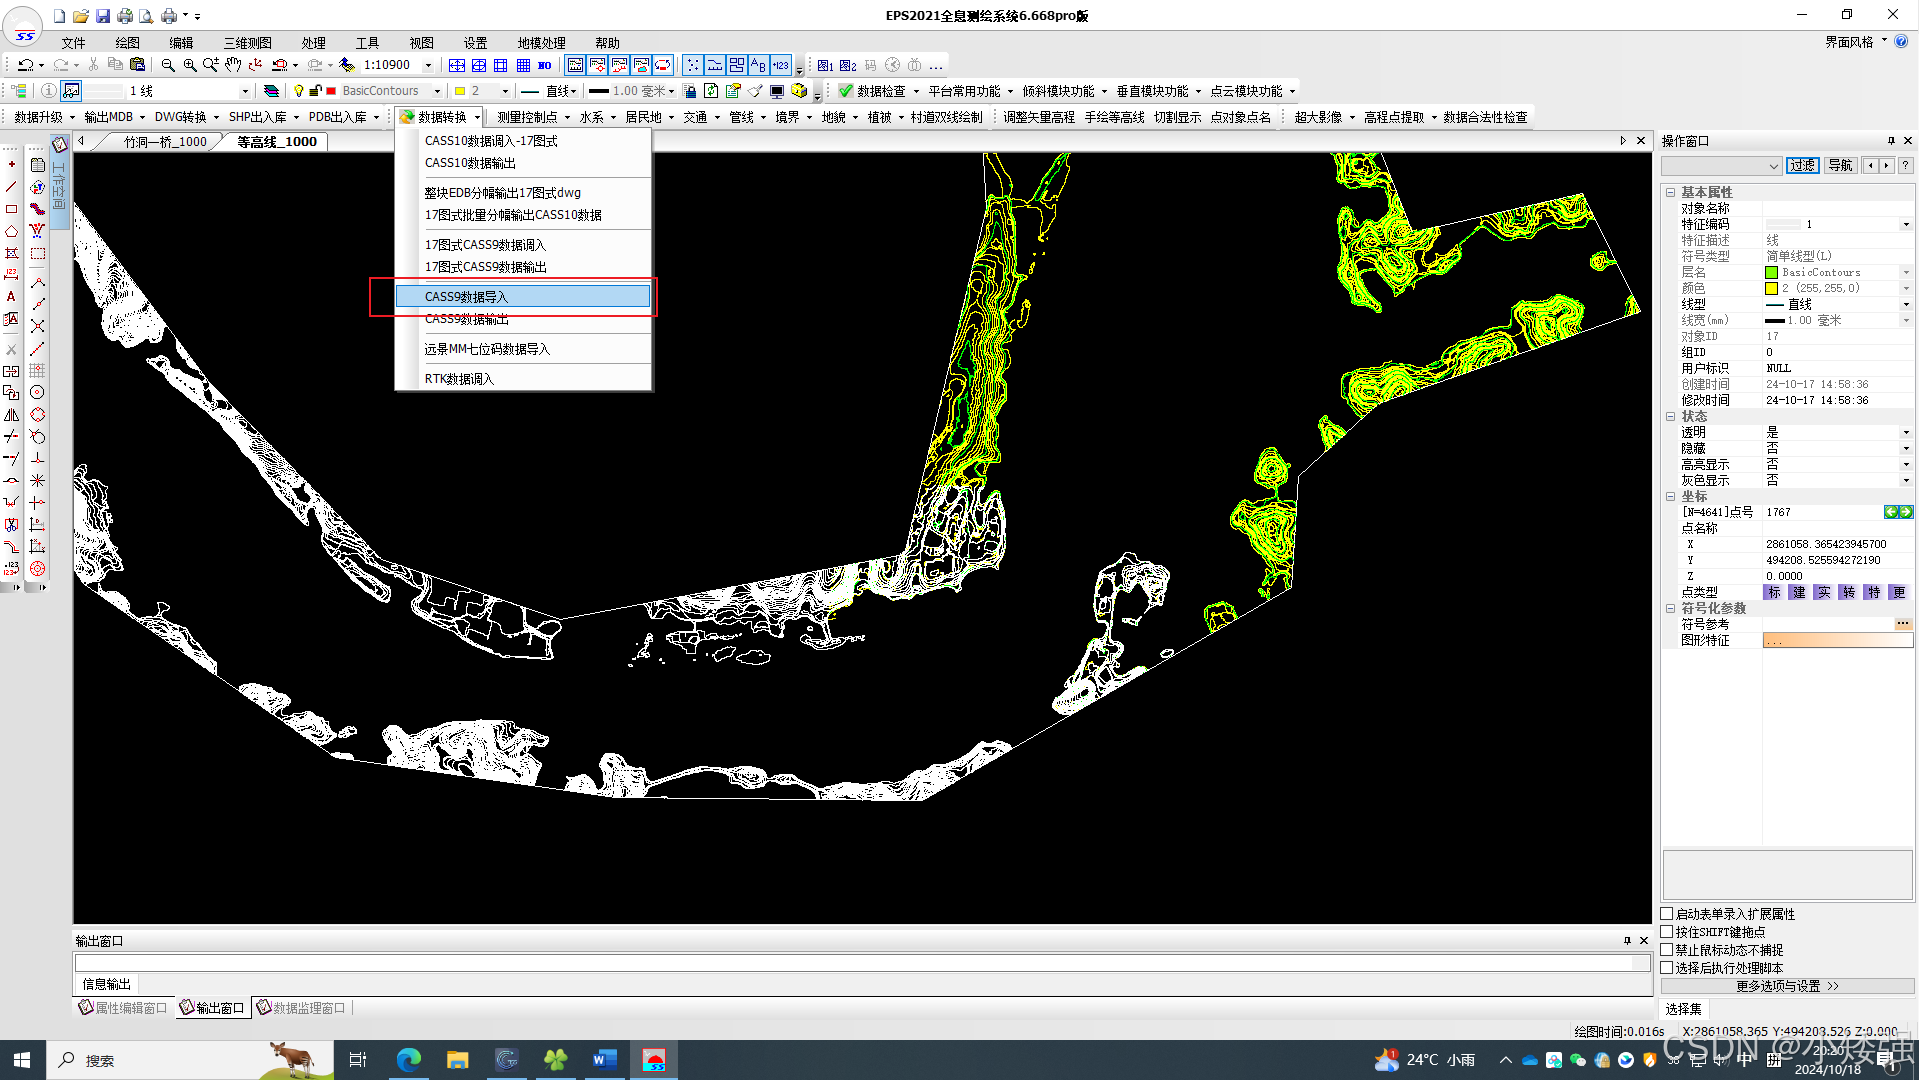Image resolution: width=1919 pixels, height=1080 pixels.
Task: Choose RTK数据调入 menu item
Action: [x=523, y=379]
